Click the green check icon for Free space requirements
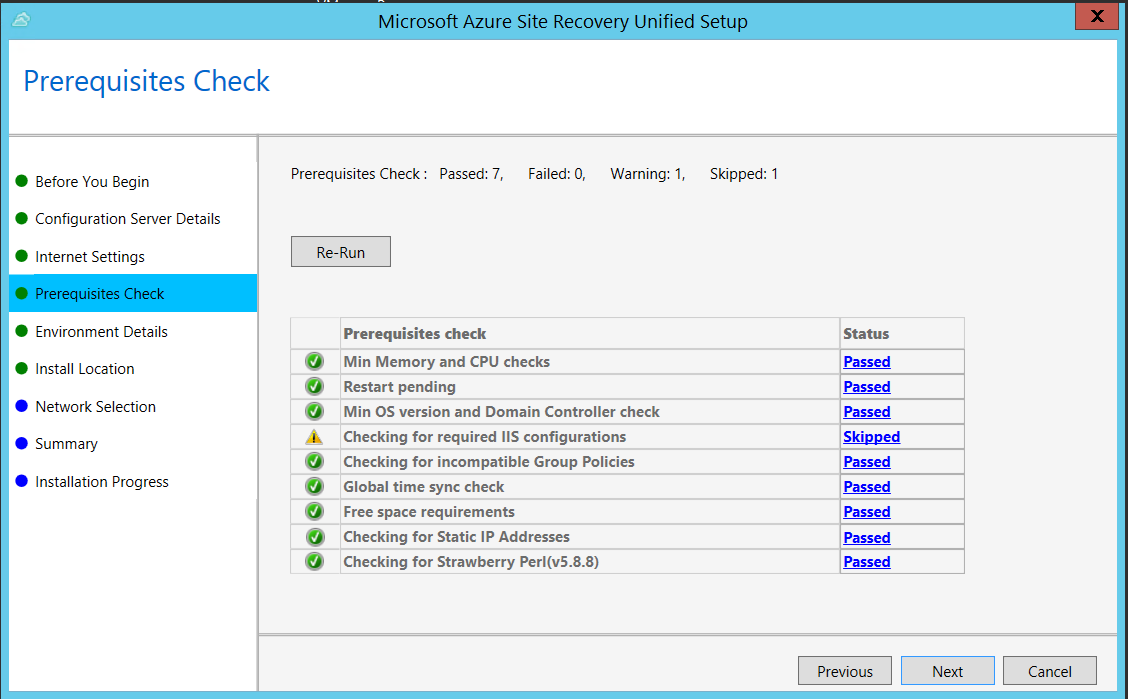 point(314,511)
